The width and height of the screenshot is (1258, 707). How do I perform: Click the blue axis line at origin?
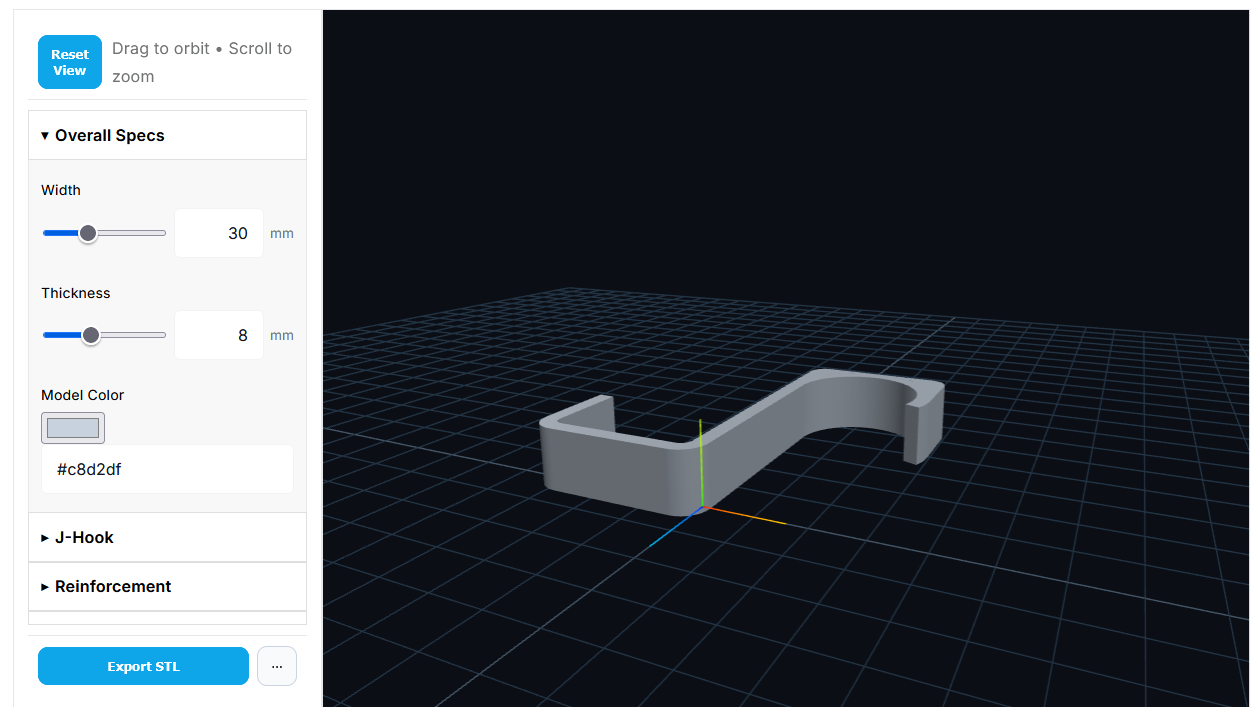click(672, 529)
